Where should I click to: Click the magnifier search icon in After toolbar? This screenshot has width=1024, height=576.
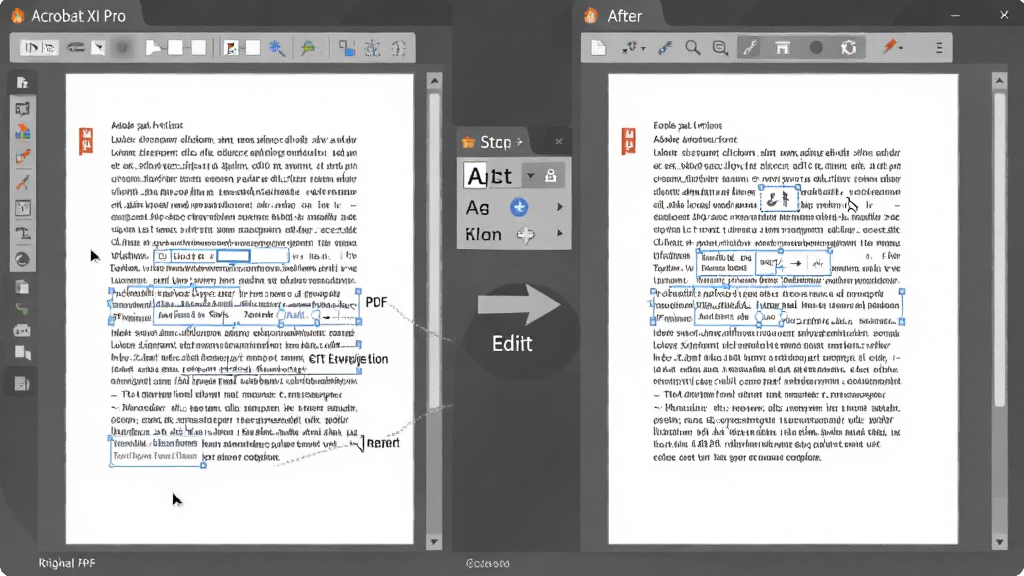(692, 48)
